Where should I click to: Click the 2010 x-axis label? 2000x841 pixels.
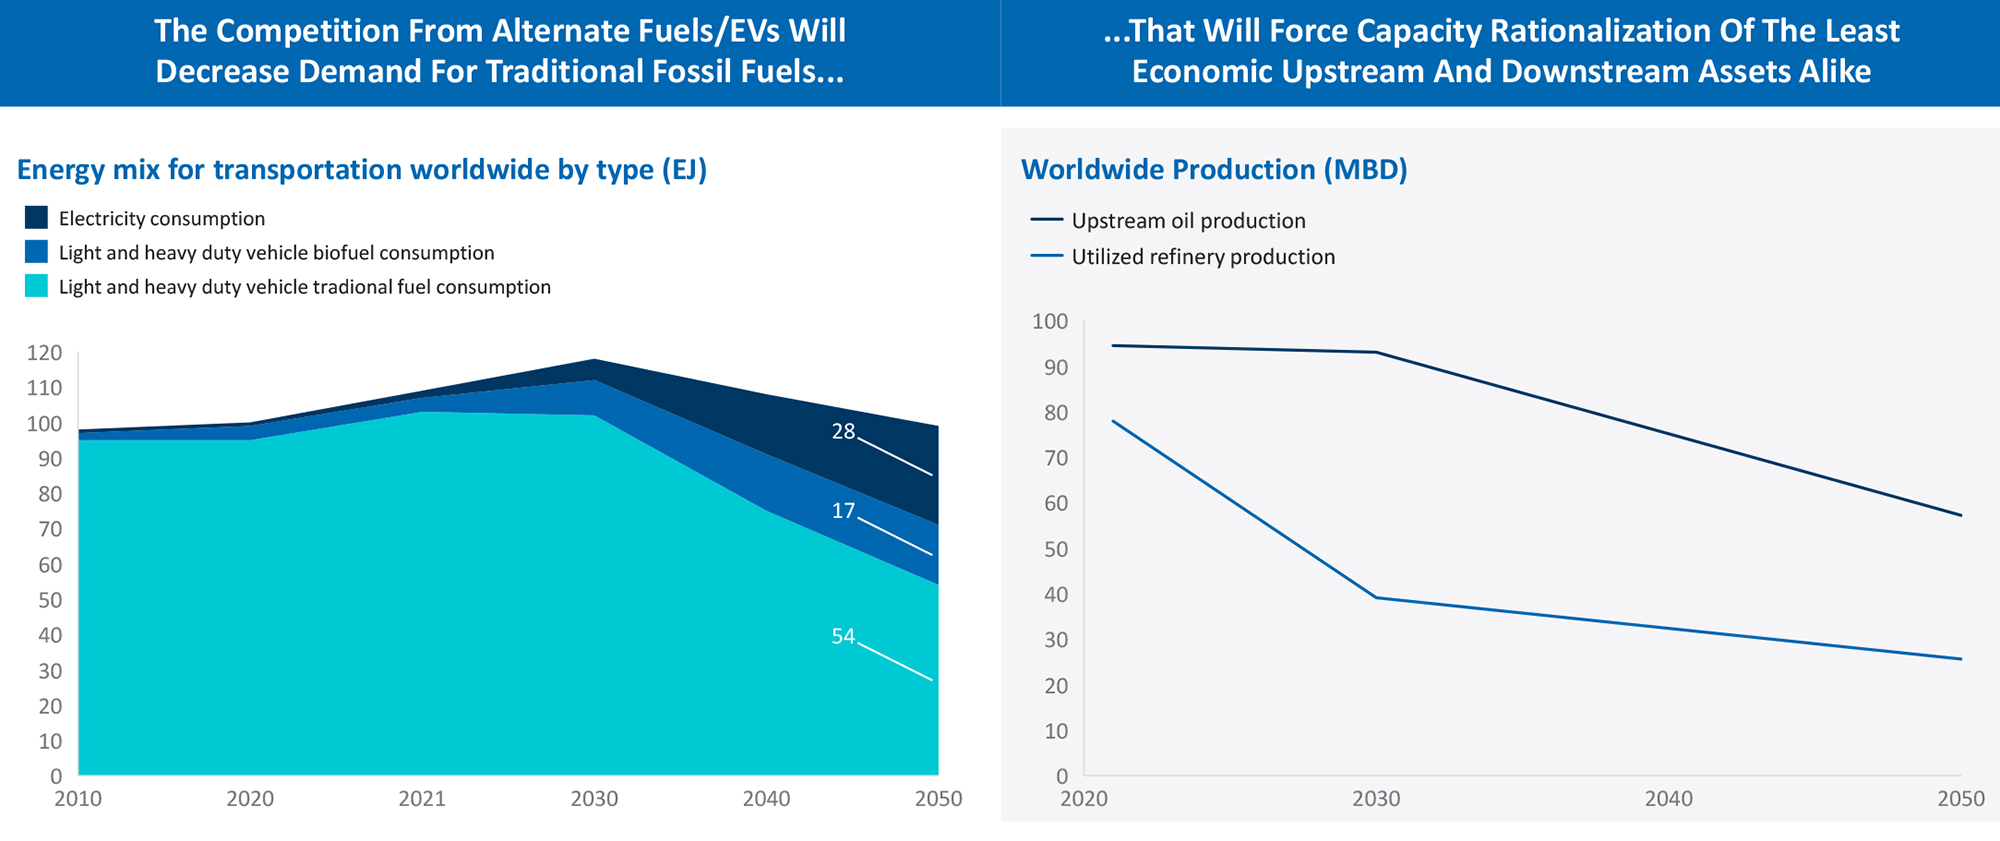click(x=78, y=799)
